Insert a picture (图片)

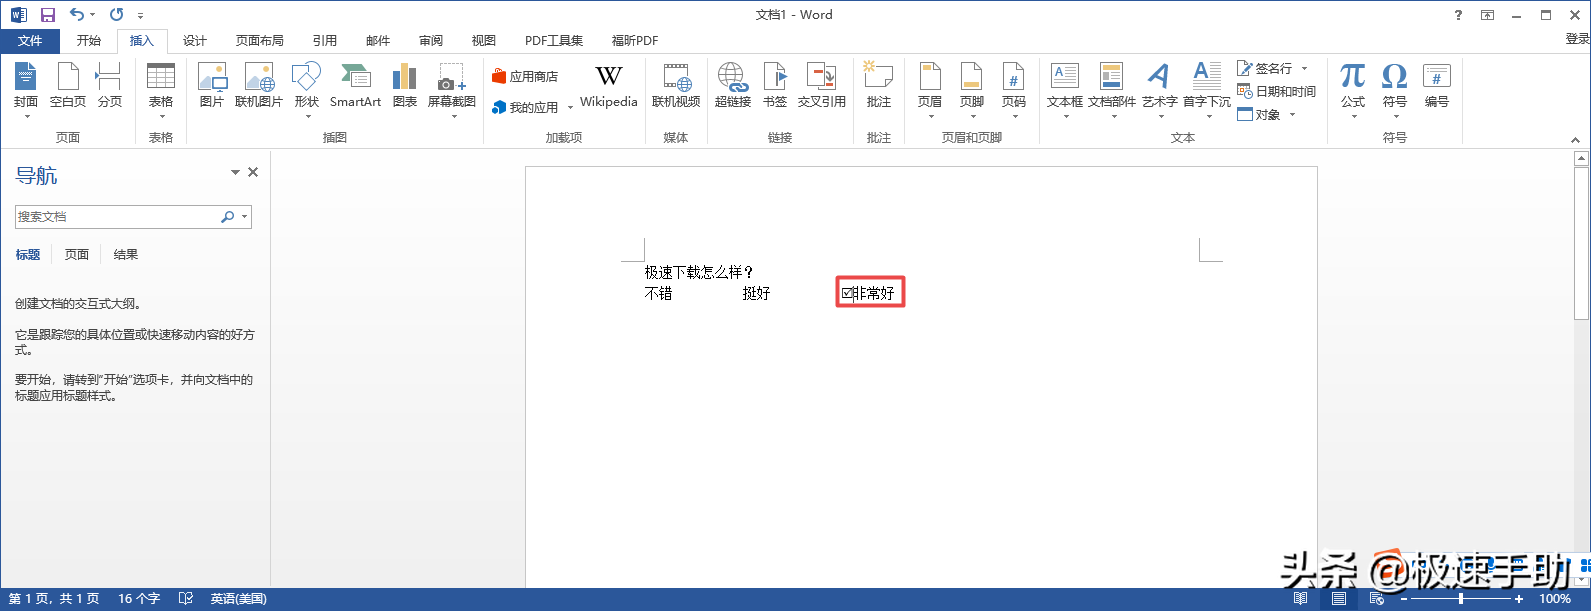[x=212, y=85]
